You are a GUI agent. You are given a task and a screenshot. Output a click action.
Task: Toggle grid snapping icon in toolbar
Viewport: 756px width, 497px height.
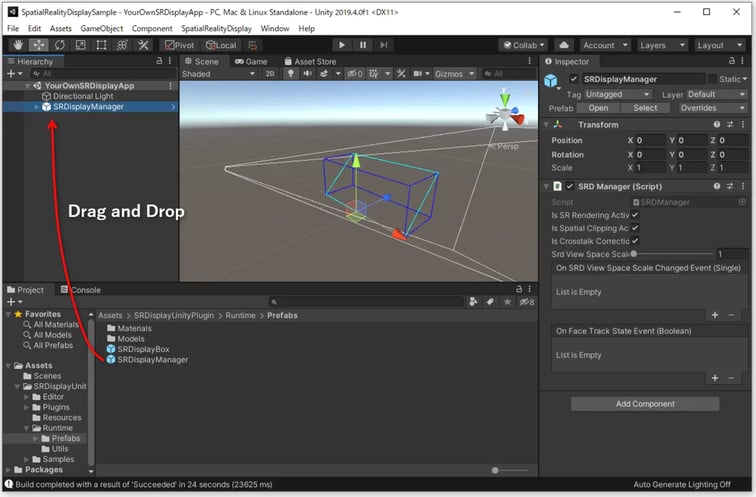[x=252, y=45]
